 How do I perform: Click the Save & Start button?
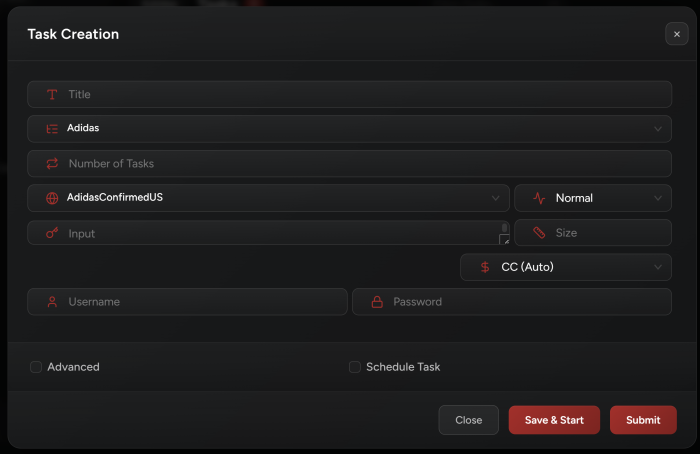click(x=554, y=420)
